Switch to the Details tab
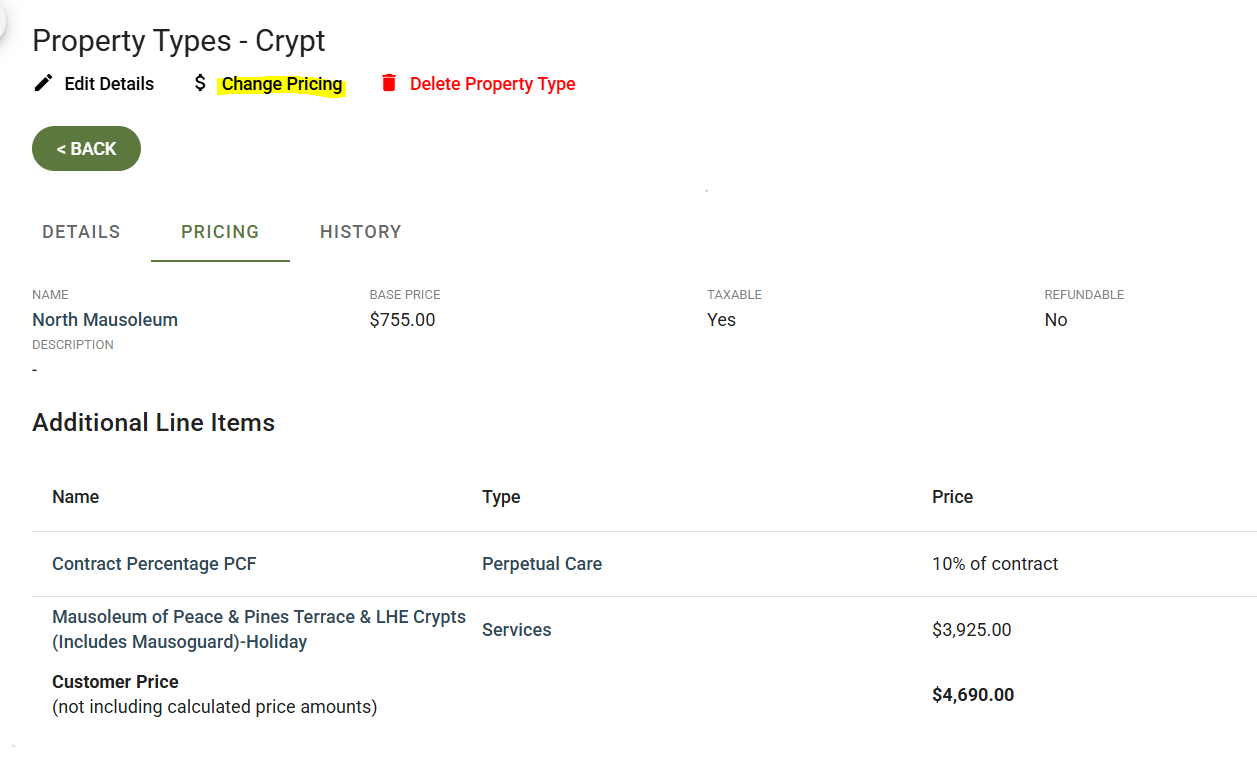Image resolution: width=1257 pixels, height=759 pixels. tap(81, 232)
